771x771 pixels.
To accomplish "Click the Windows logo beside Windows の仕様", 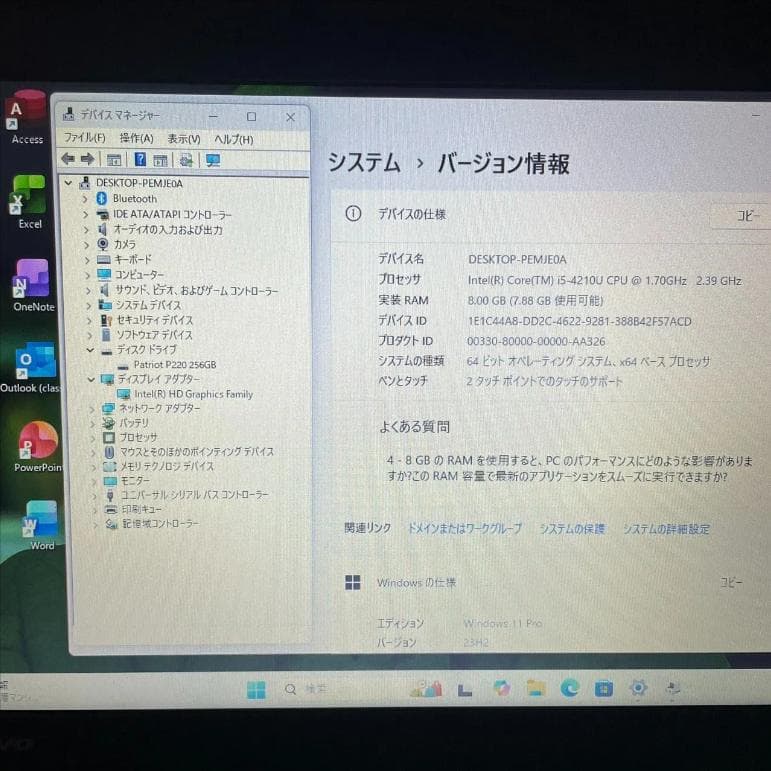I will click(x=353, y=582).
